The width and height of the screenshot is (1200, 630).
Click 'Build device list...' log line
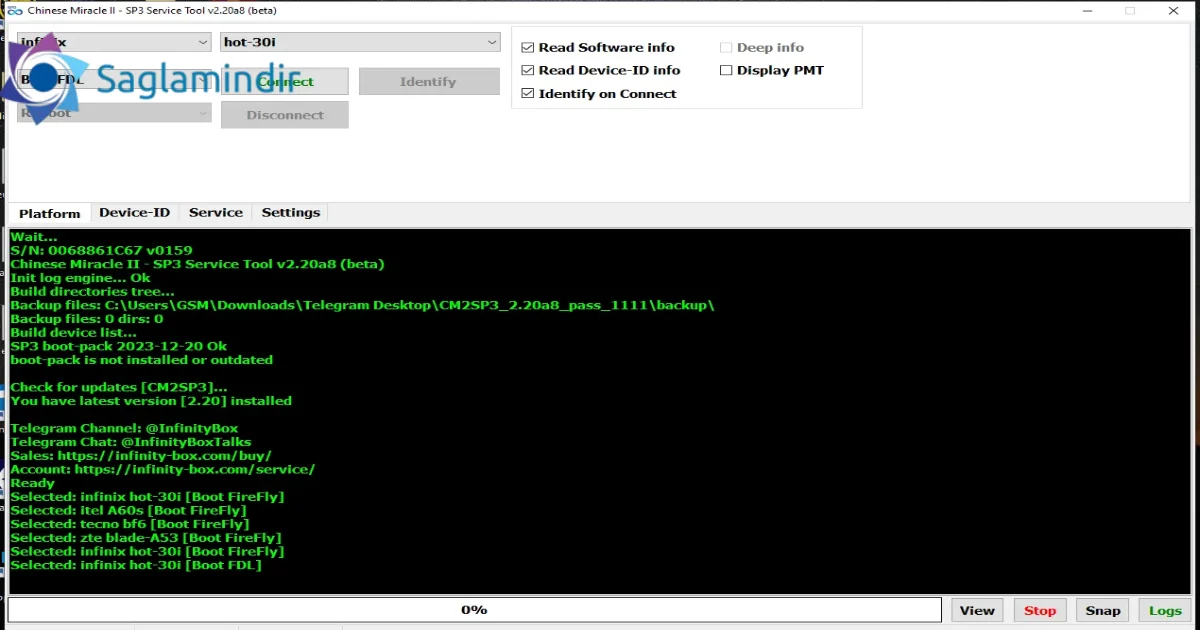click(74, 332)
